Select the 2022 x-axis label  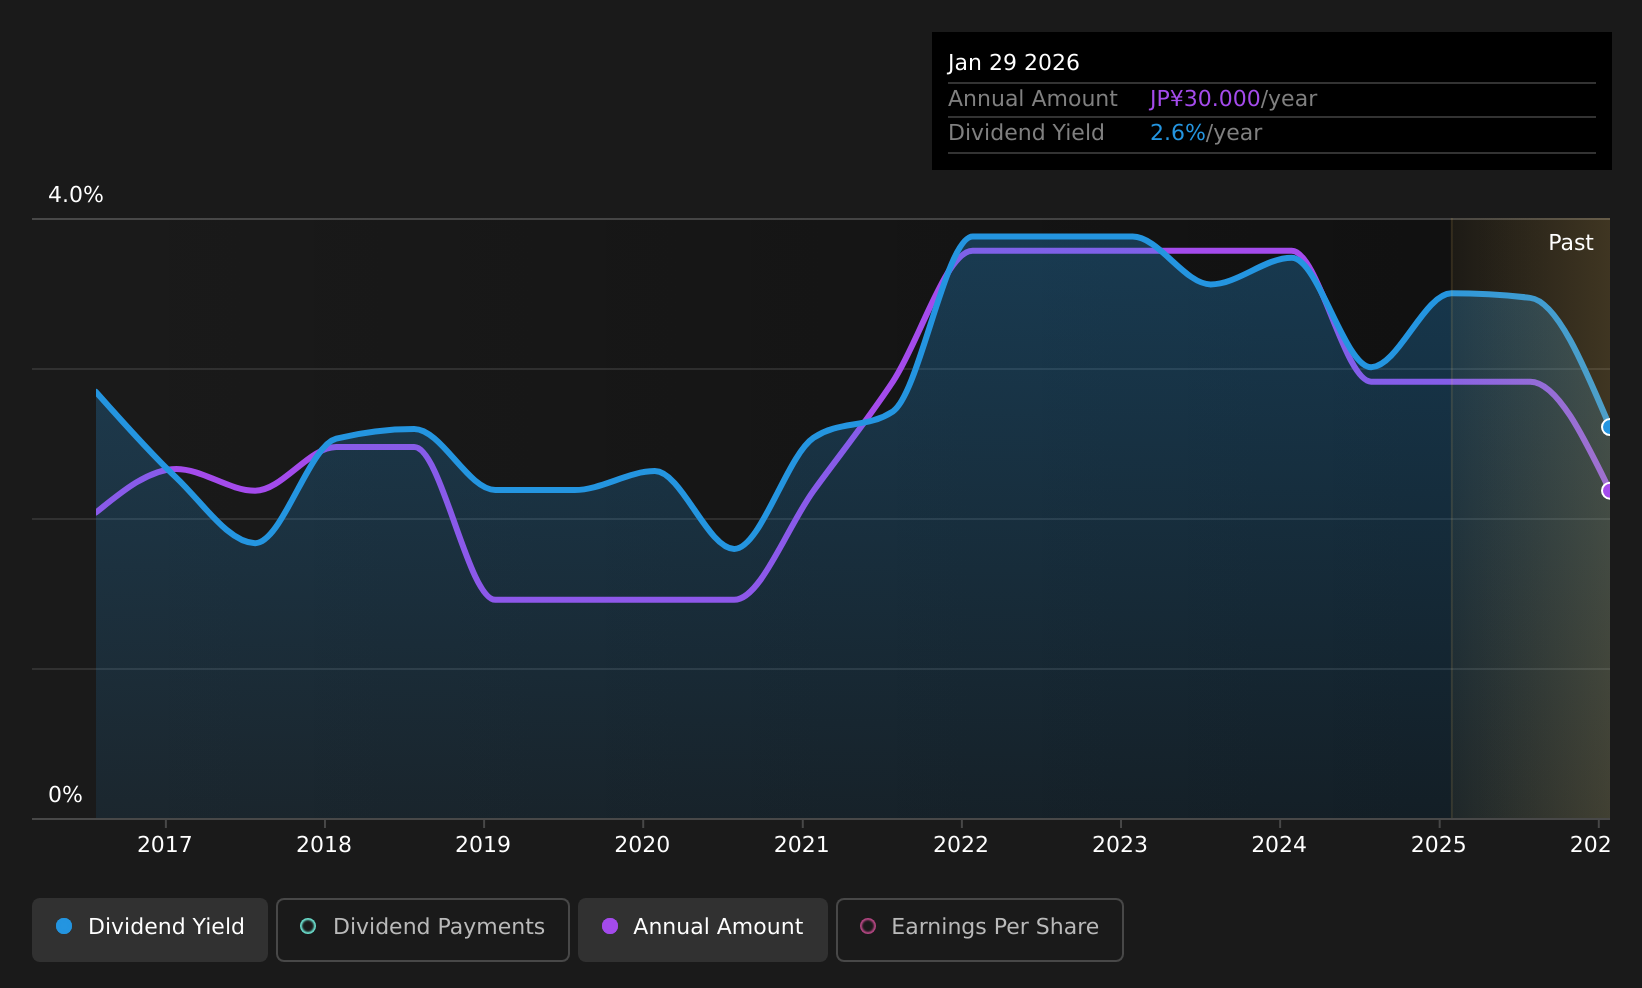pyautogui.click(x=961, y=845)
